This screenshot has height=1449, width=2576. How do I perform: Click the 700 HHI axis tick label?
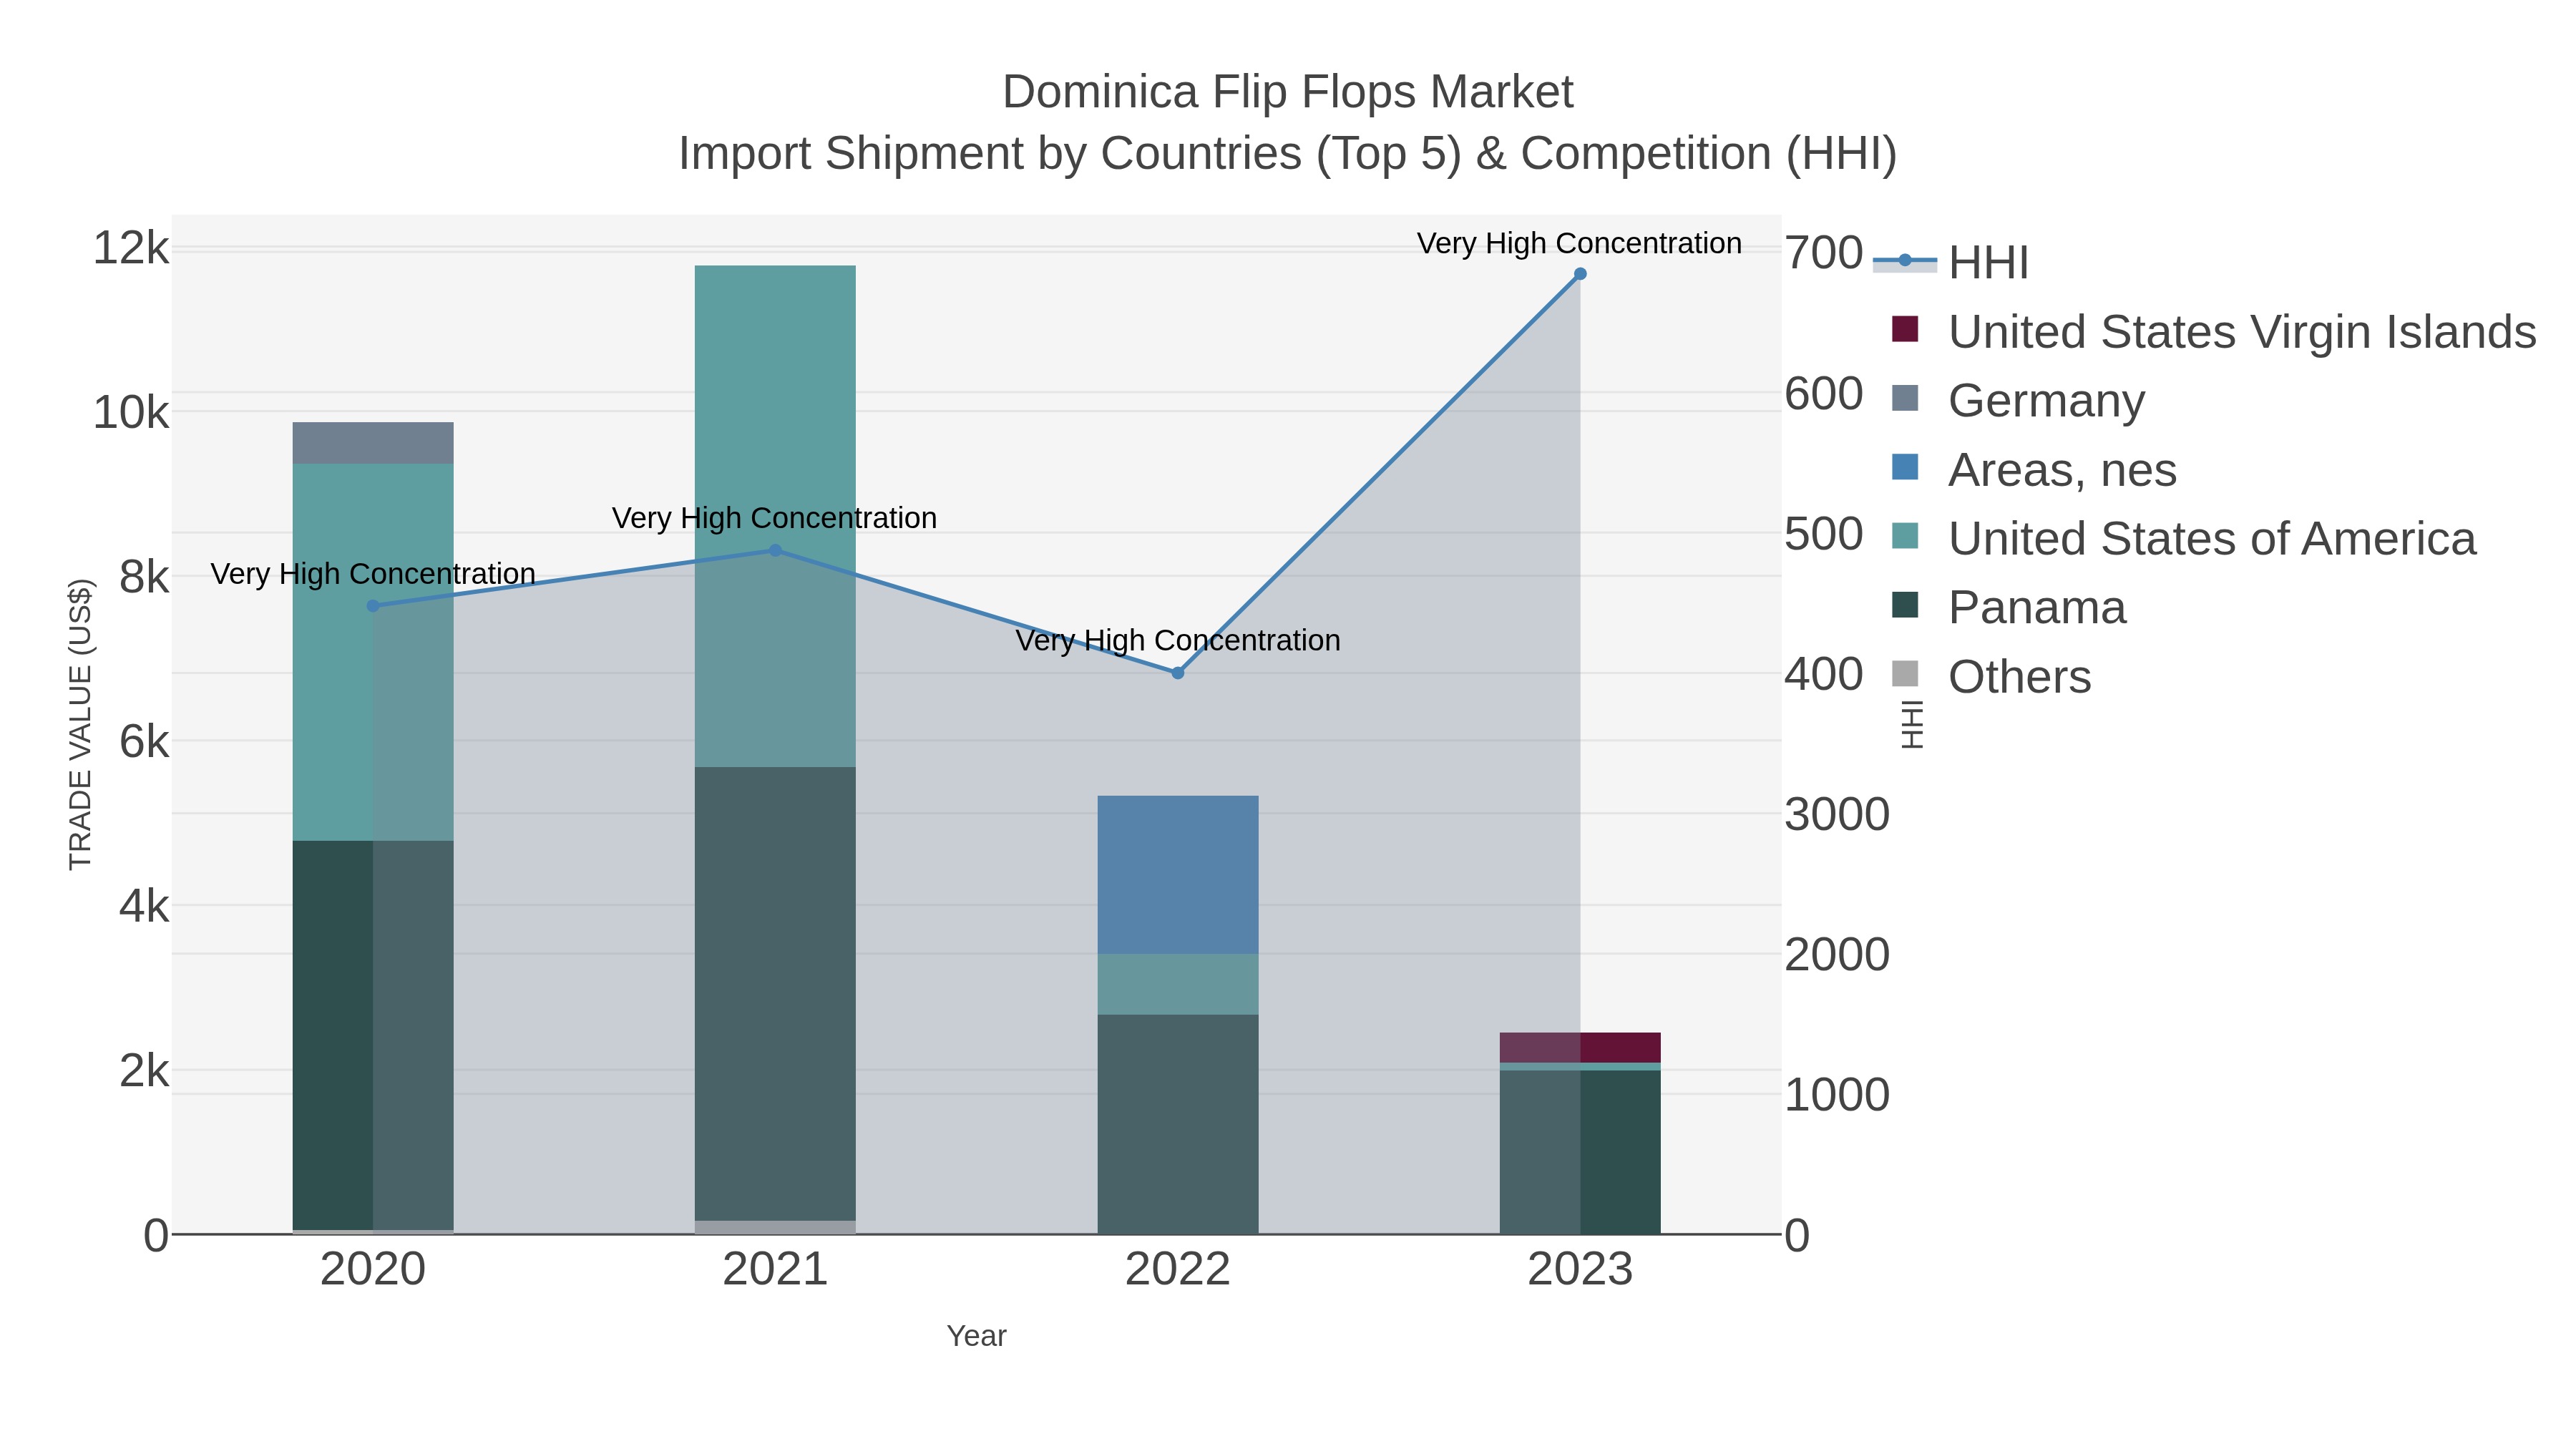click(x=1824, y=253)
